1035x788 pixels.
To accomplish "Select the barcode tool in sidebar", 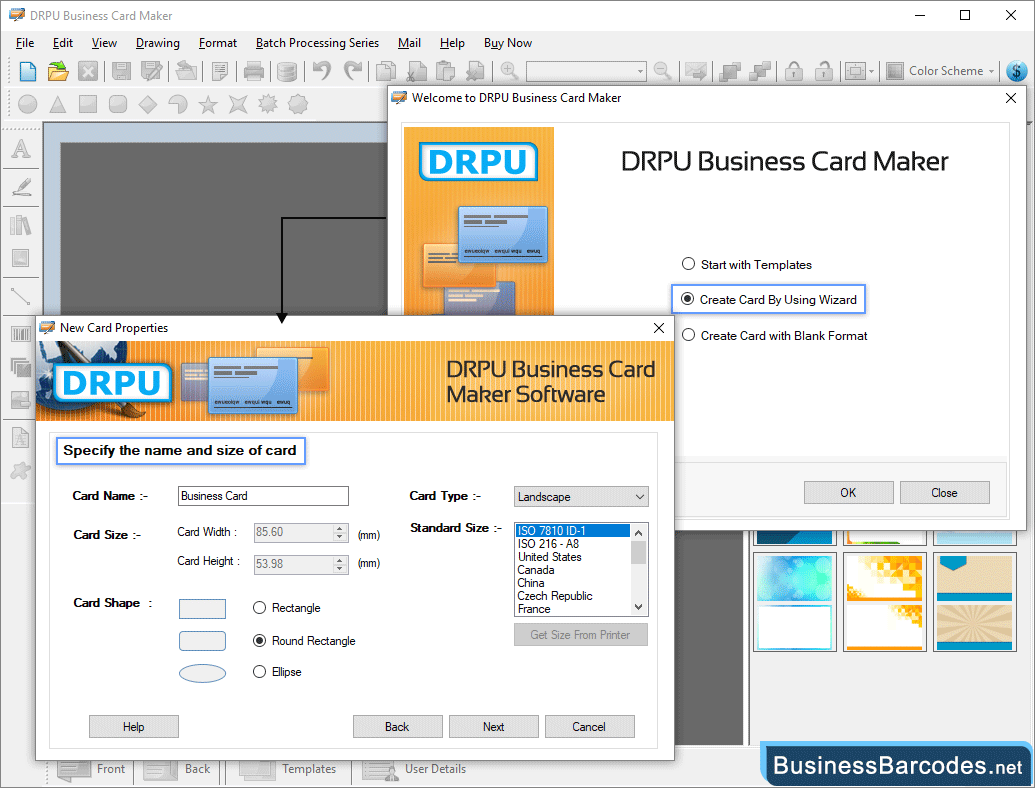I will click(21, 334).
